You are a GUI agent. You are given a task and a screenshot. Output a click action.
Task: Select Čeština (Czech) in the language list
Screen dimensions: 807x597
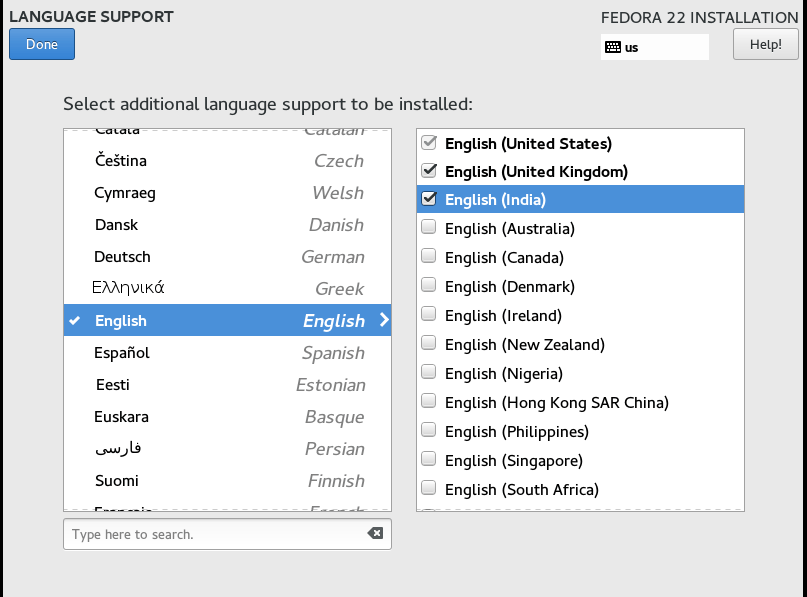click(227, 161)
